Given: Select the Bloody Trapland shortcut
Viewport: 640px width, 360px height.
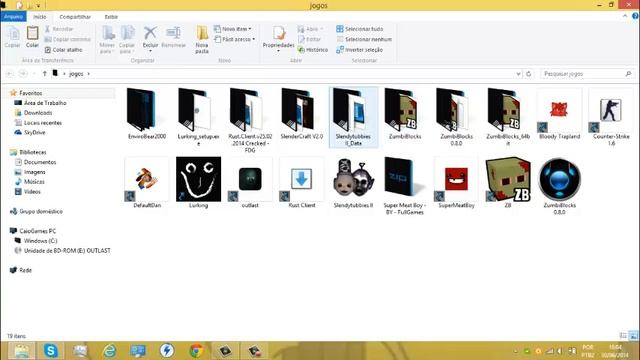Looking at the screenshot, I should [559, 114].
